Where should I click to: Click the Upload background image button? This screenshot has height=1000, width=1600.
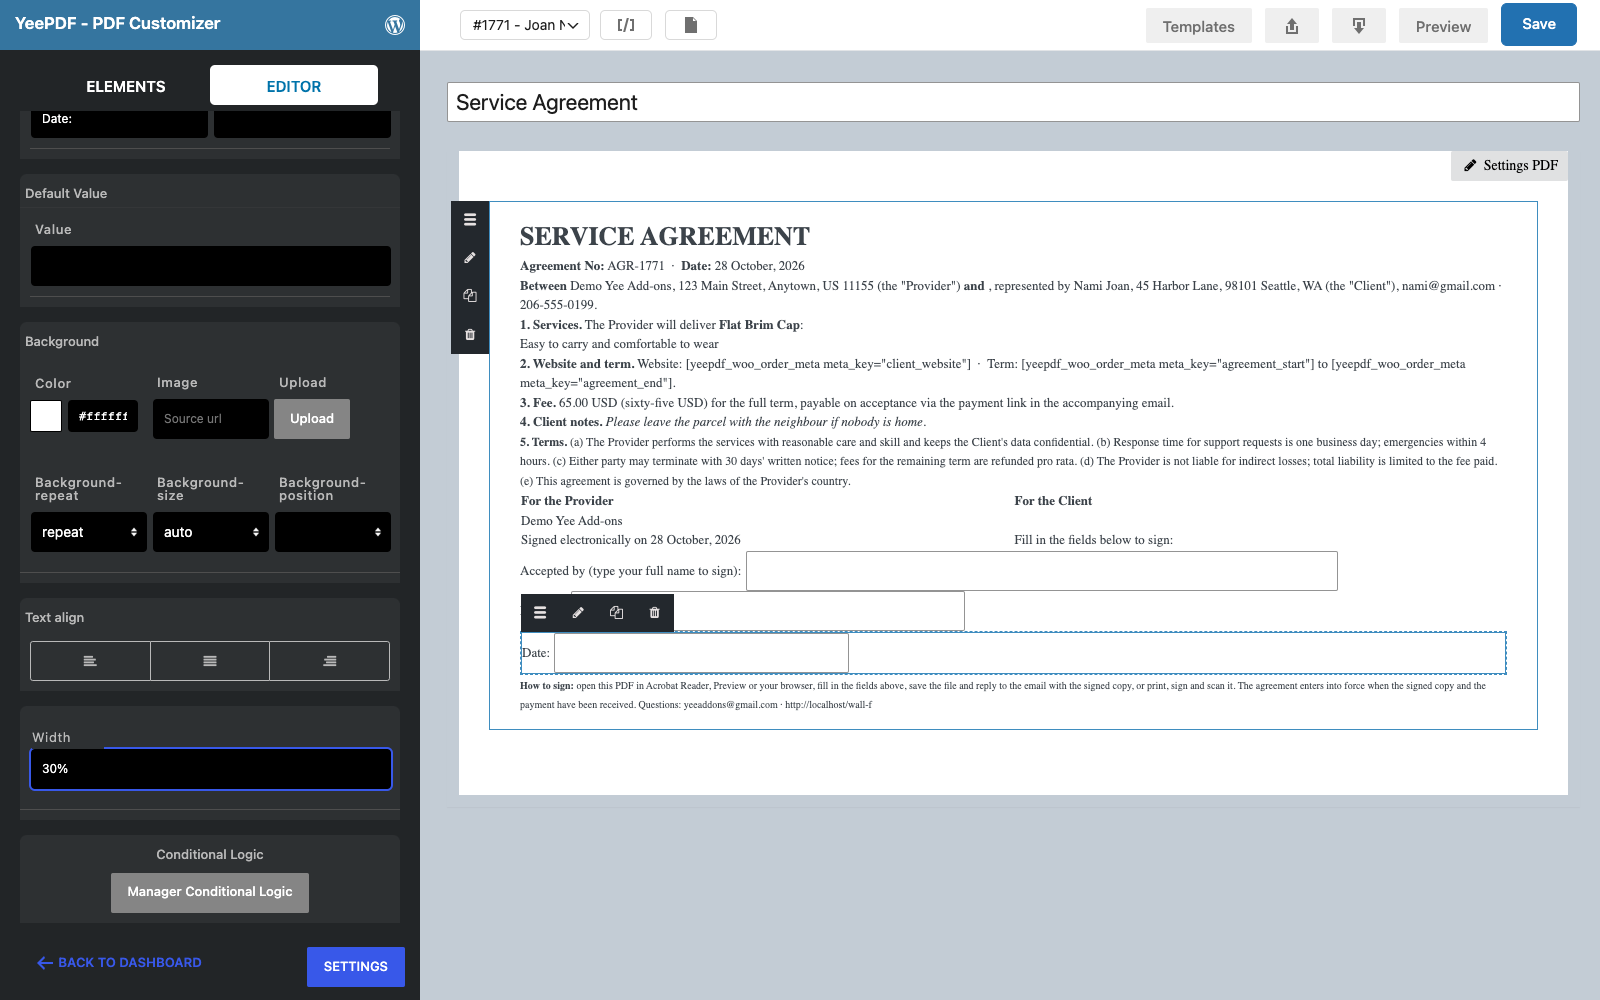pos(312,419)
